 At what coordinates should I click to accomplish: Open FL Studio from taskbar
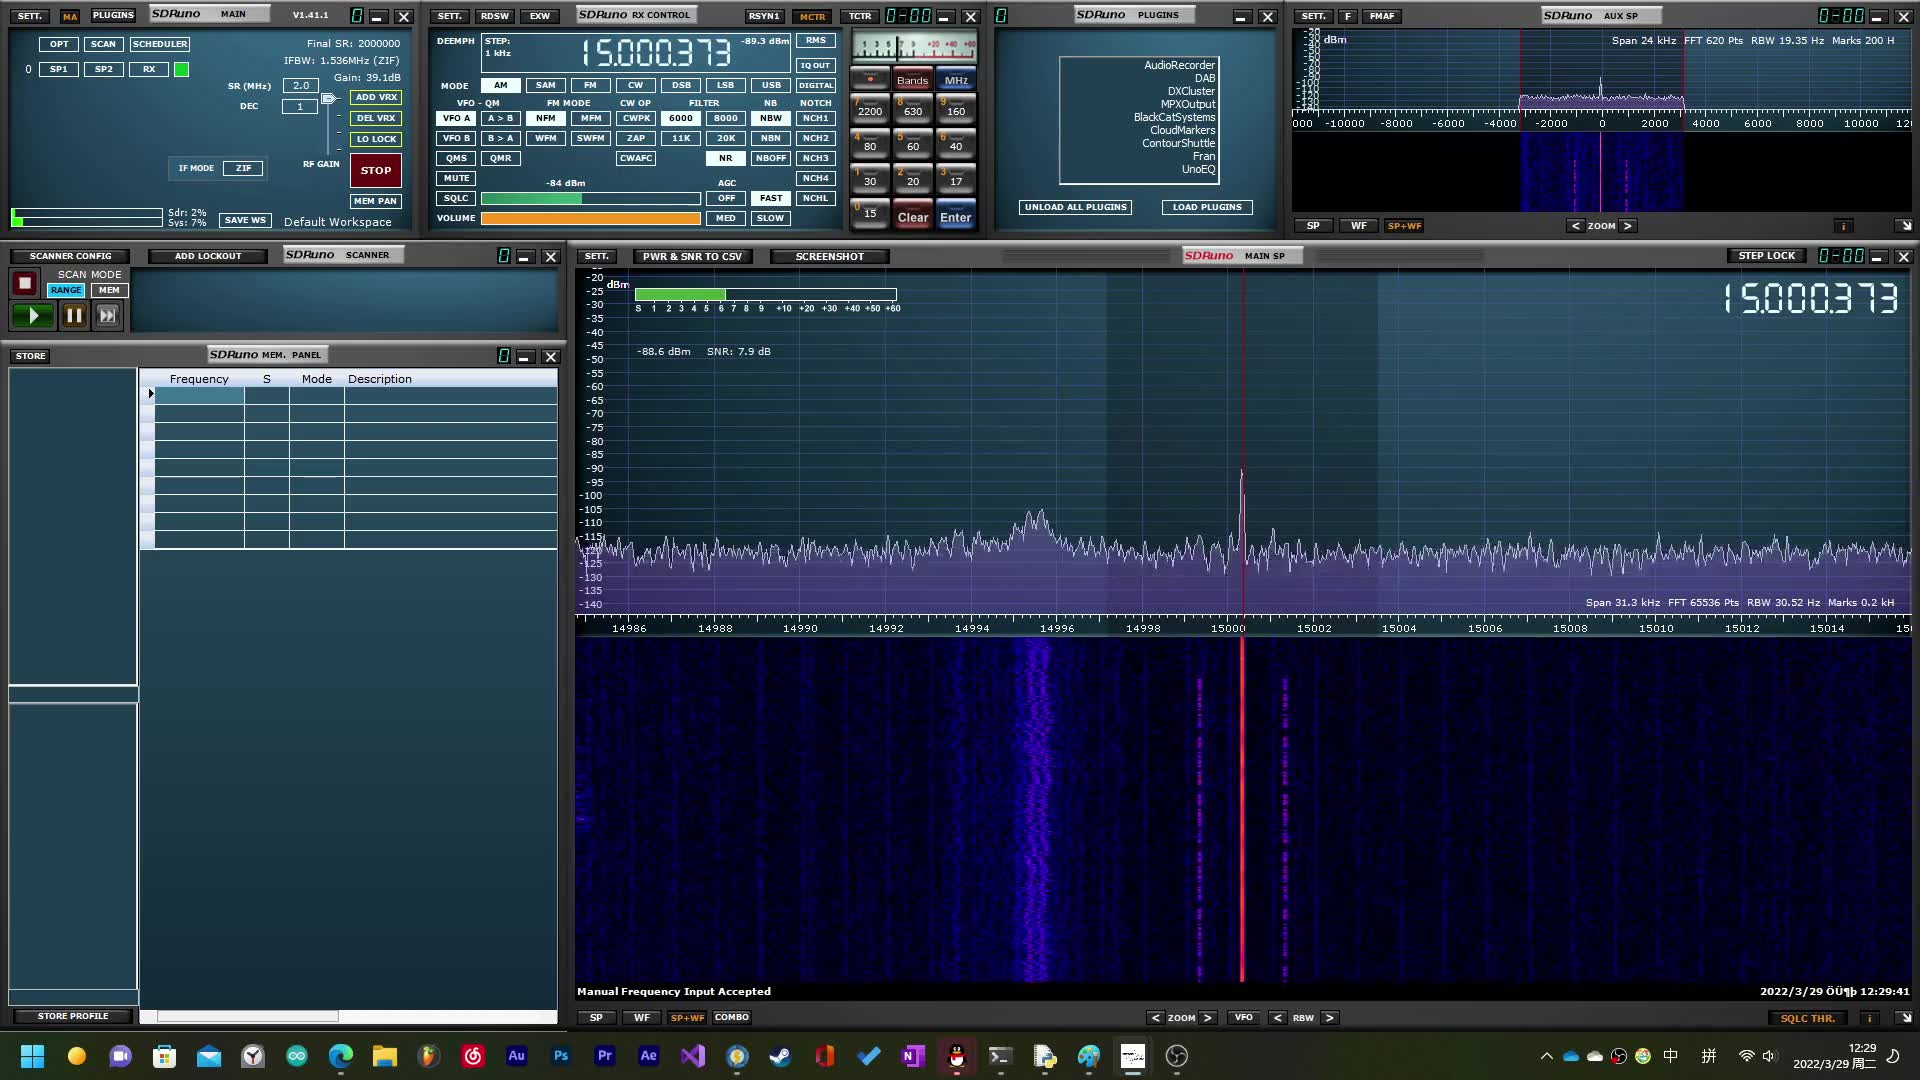point(429,1056)
